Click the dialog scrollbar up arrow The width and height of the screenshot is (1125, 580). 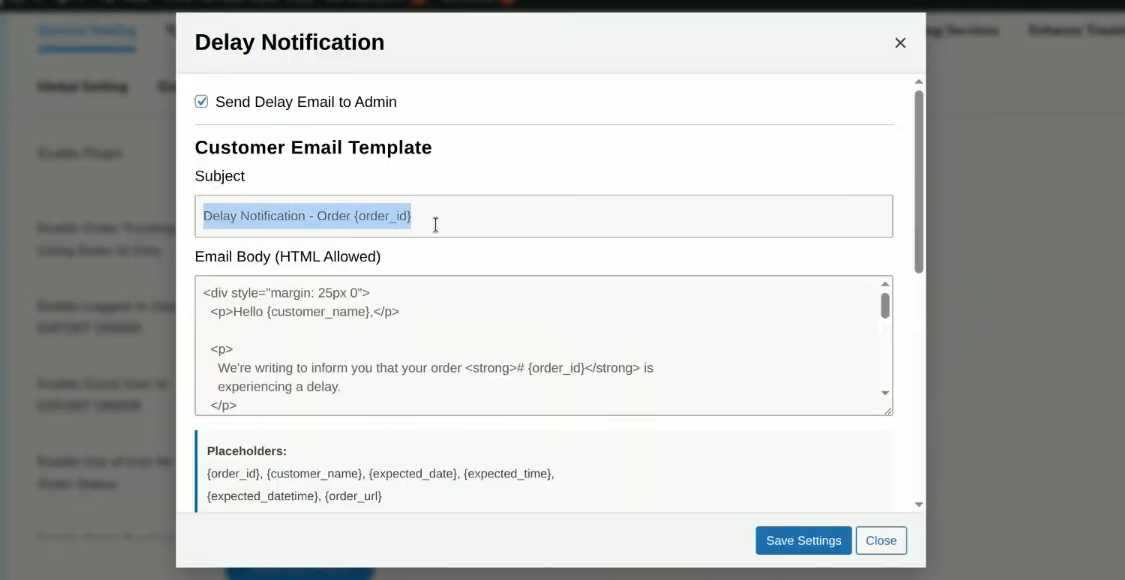coord(918,82)
